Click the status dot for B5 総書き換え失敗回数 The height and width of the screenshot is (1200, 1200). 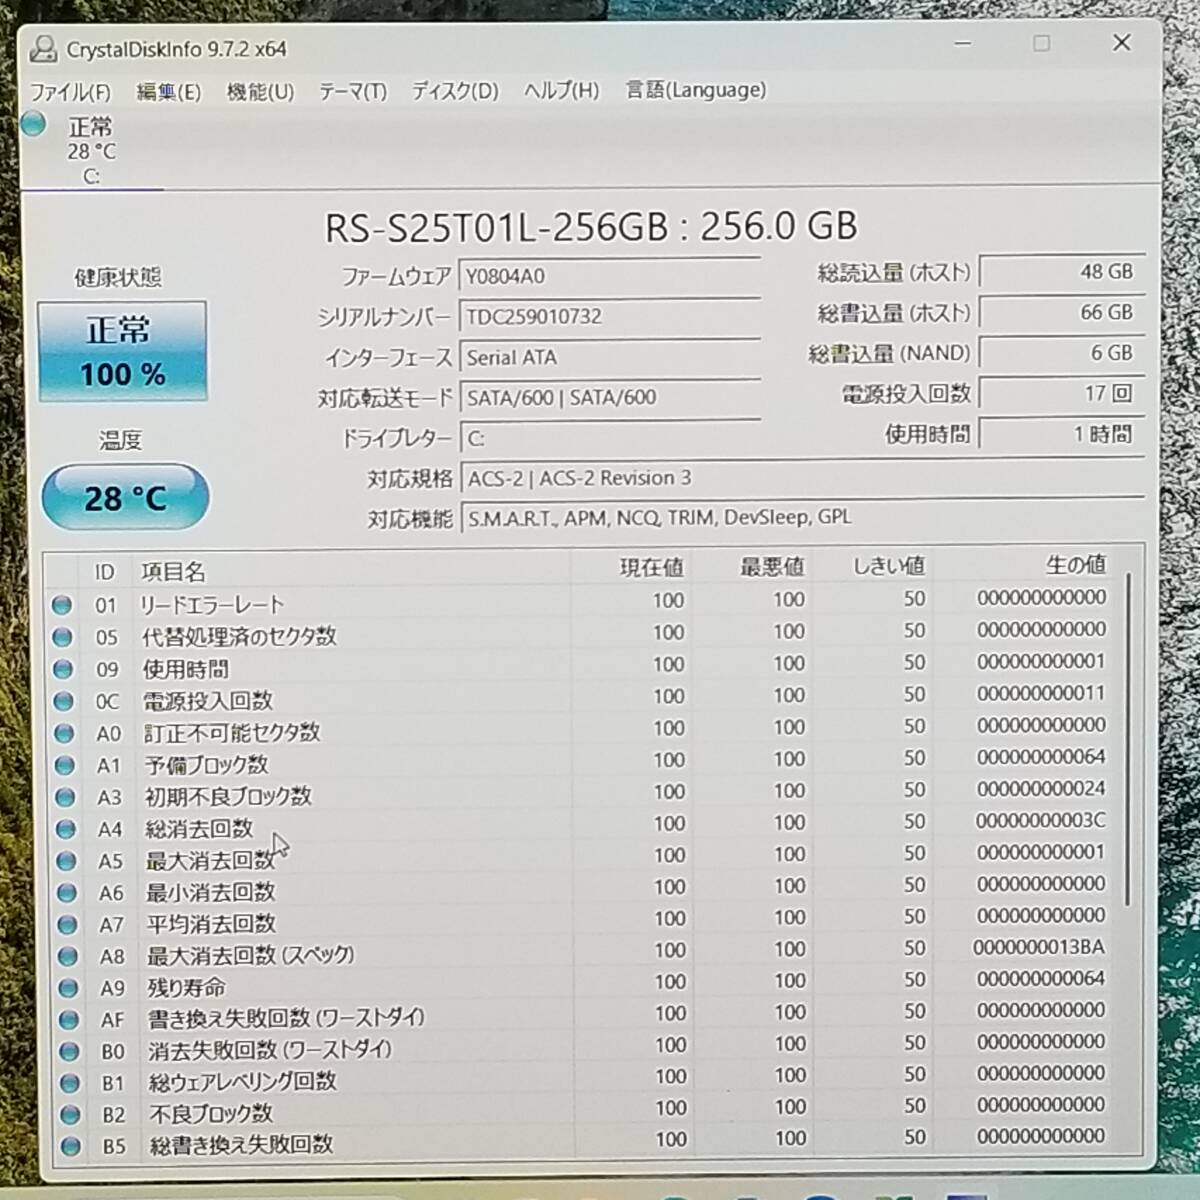point(70,1146)
